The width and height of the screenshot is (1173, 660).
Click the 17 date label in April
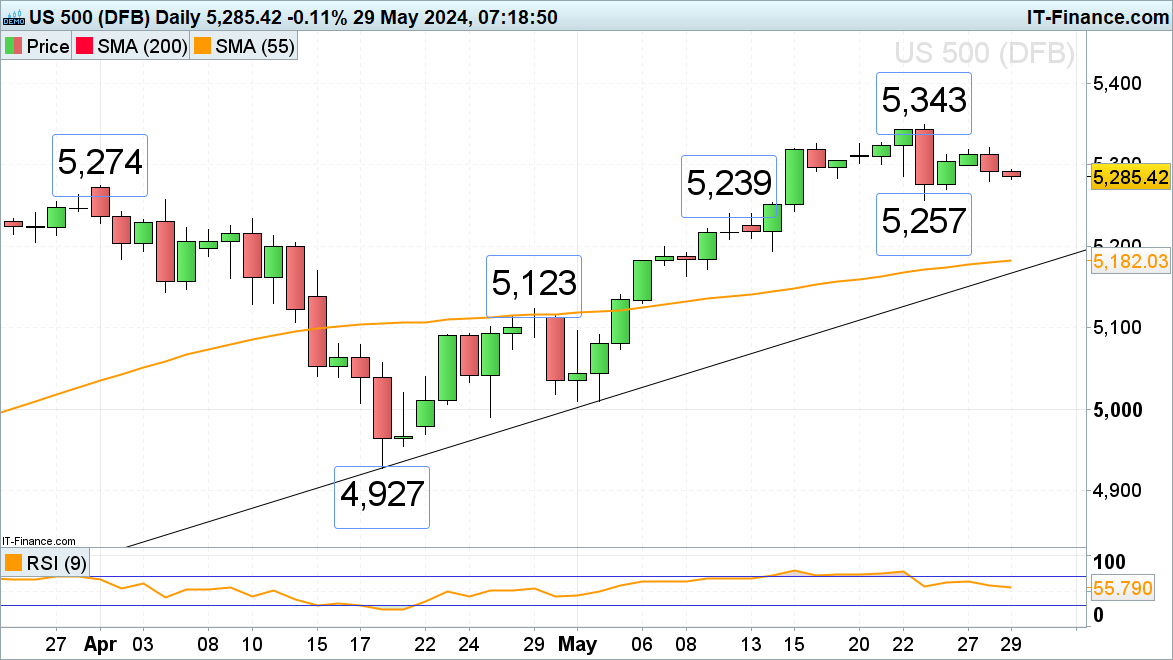[x=360, y=644]
